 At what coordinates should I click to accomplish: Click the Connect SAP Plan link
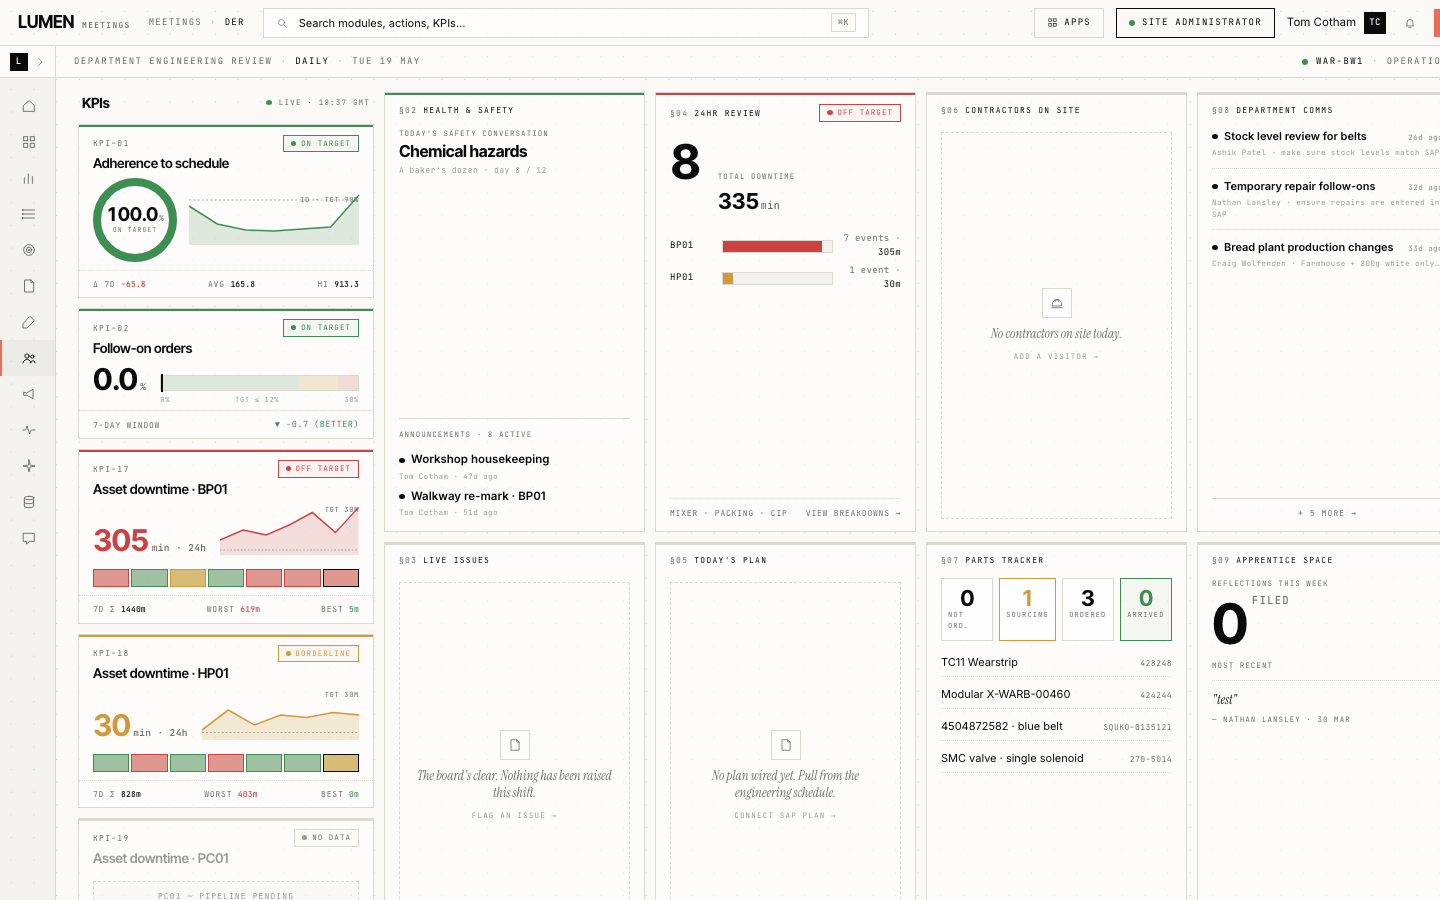(x=785, y=815)
